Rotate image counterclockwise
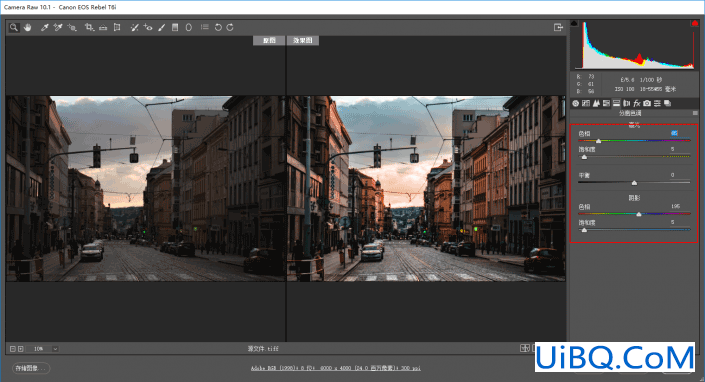 tap(218, 27)
